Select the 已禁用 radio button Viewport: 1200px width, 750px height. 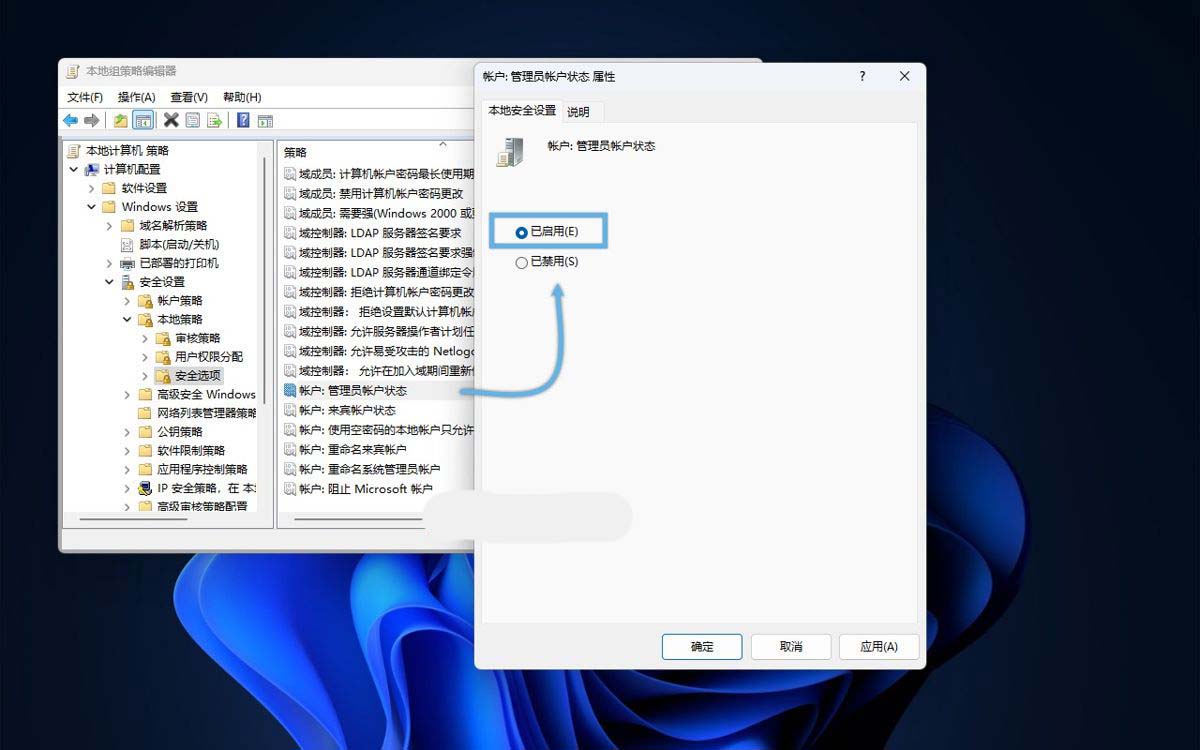click(521, 262)
